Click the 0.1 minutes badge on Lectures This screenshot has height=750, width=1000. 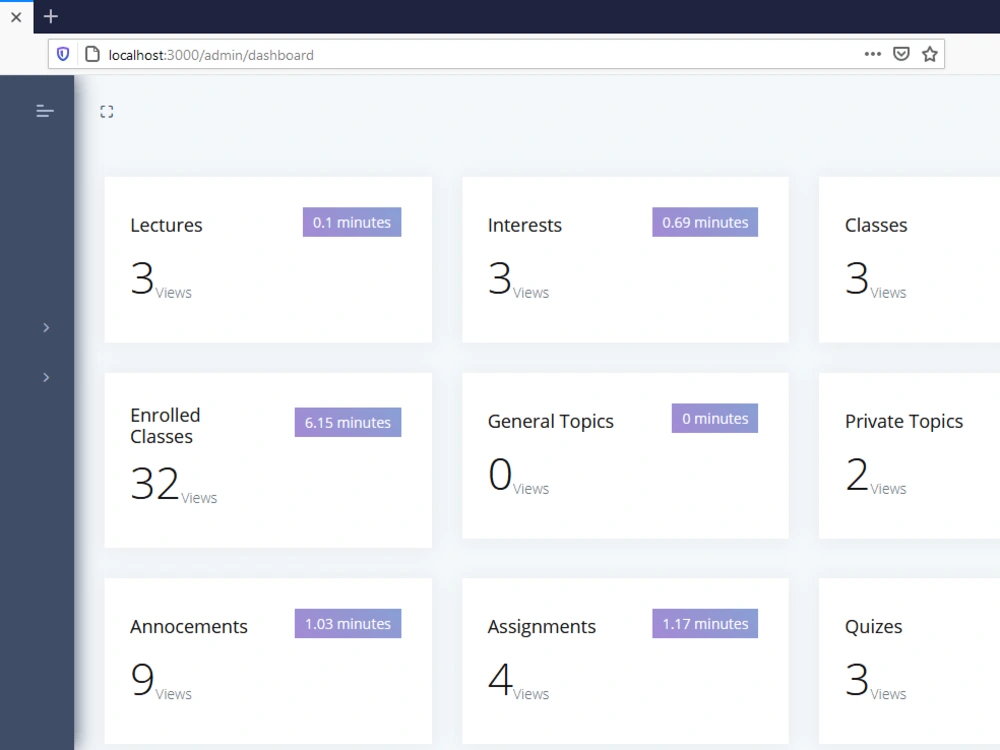(351, 222)
